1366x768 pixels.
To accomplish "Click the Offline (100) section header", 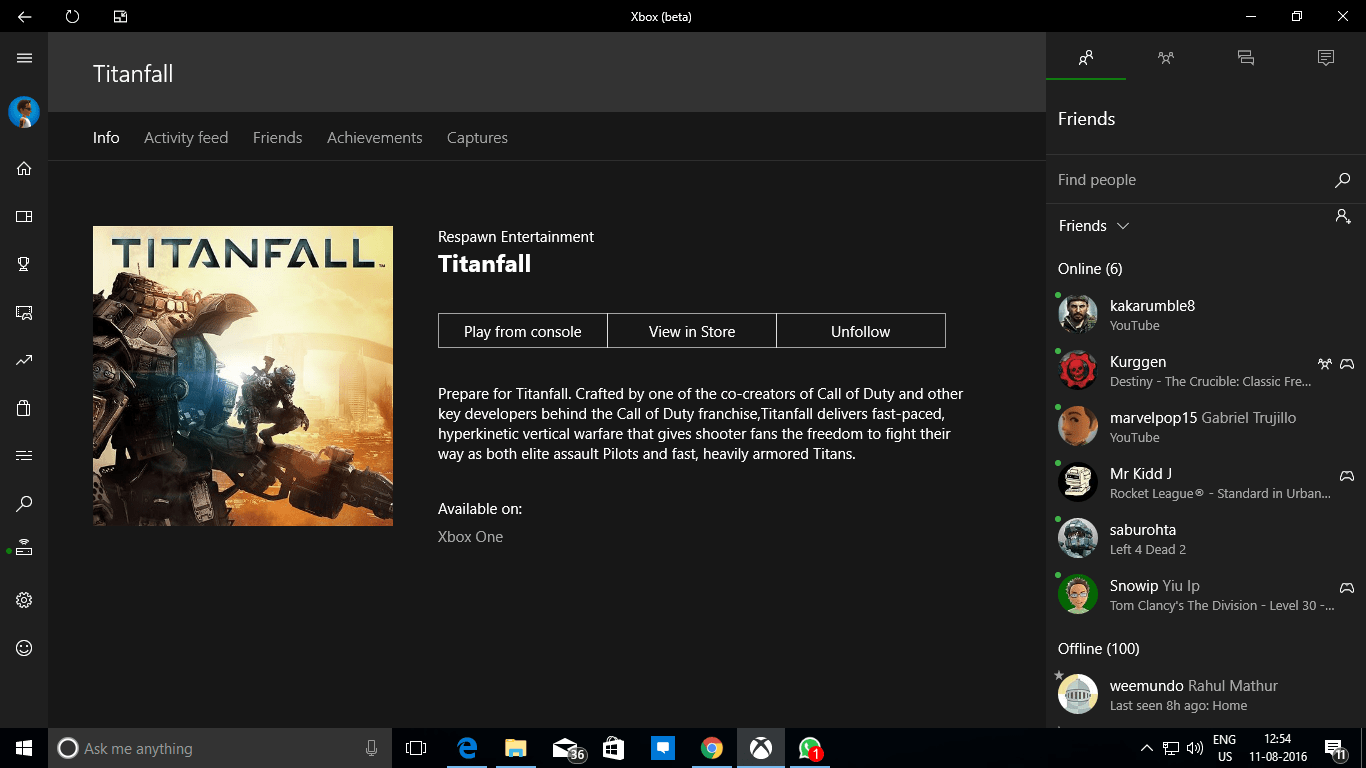I will (x=1099, y=649).
